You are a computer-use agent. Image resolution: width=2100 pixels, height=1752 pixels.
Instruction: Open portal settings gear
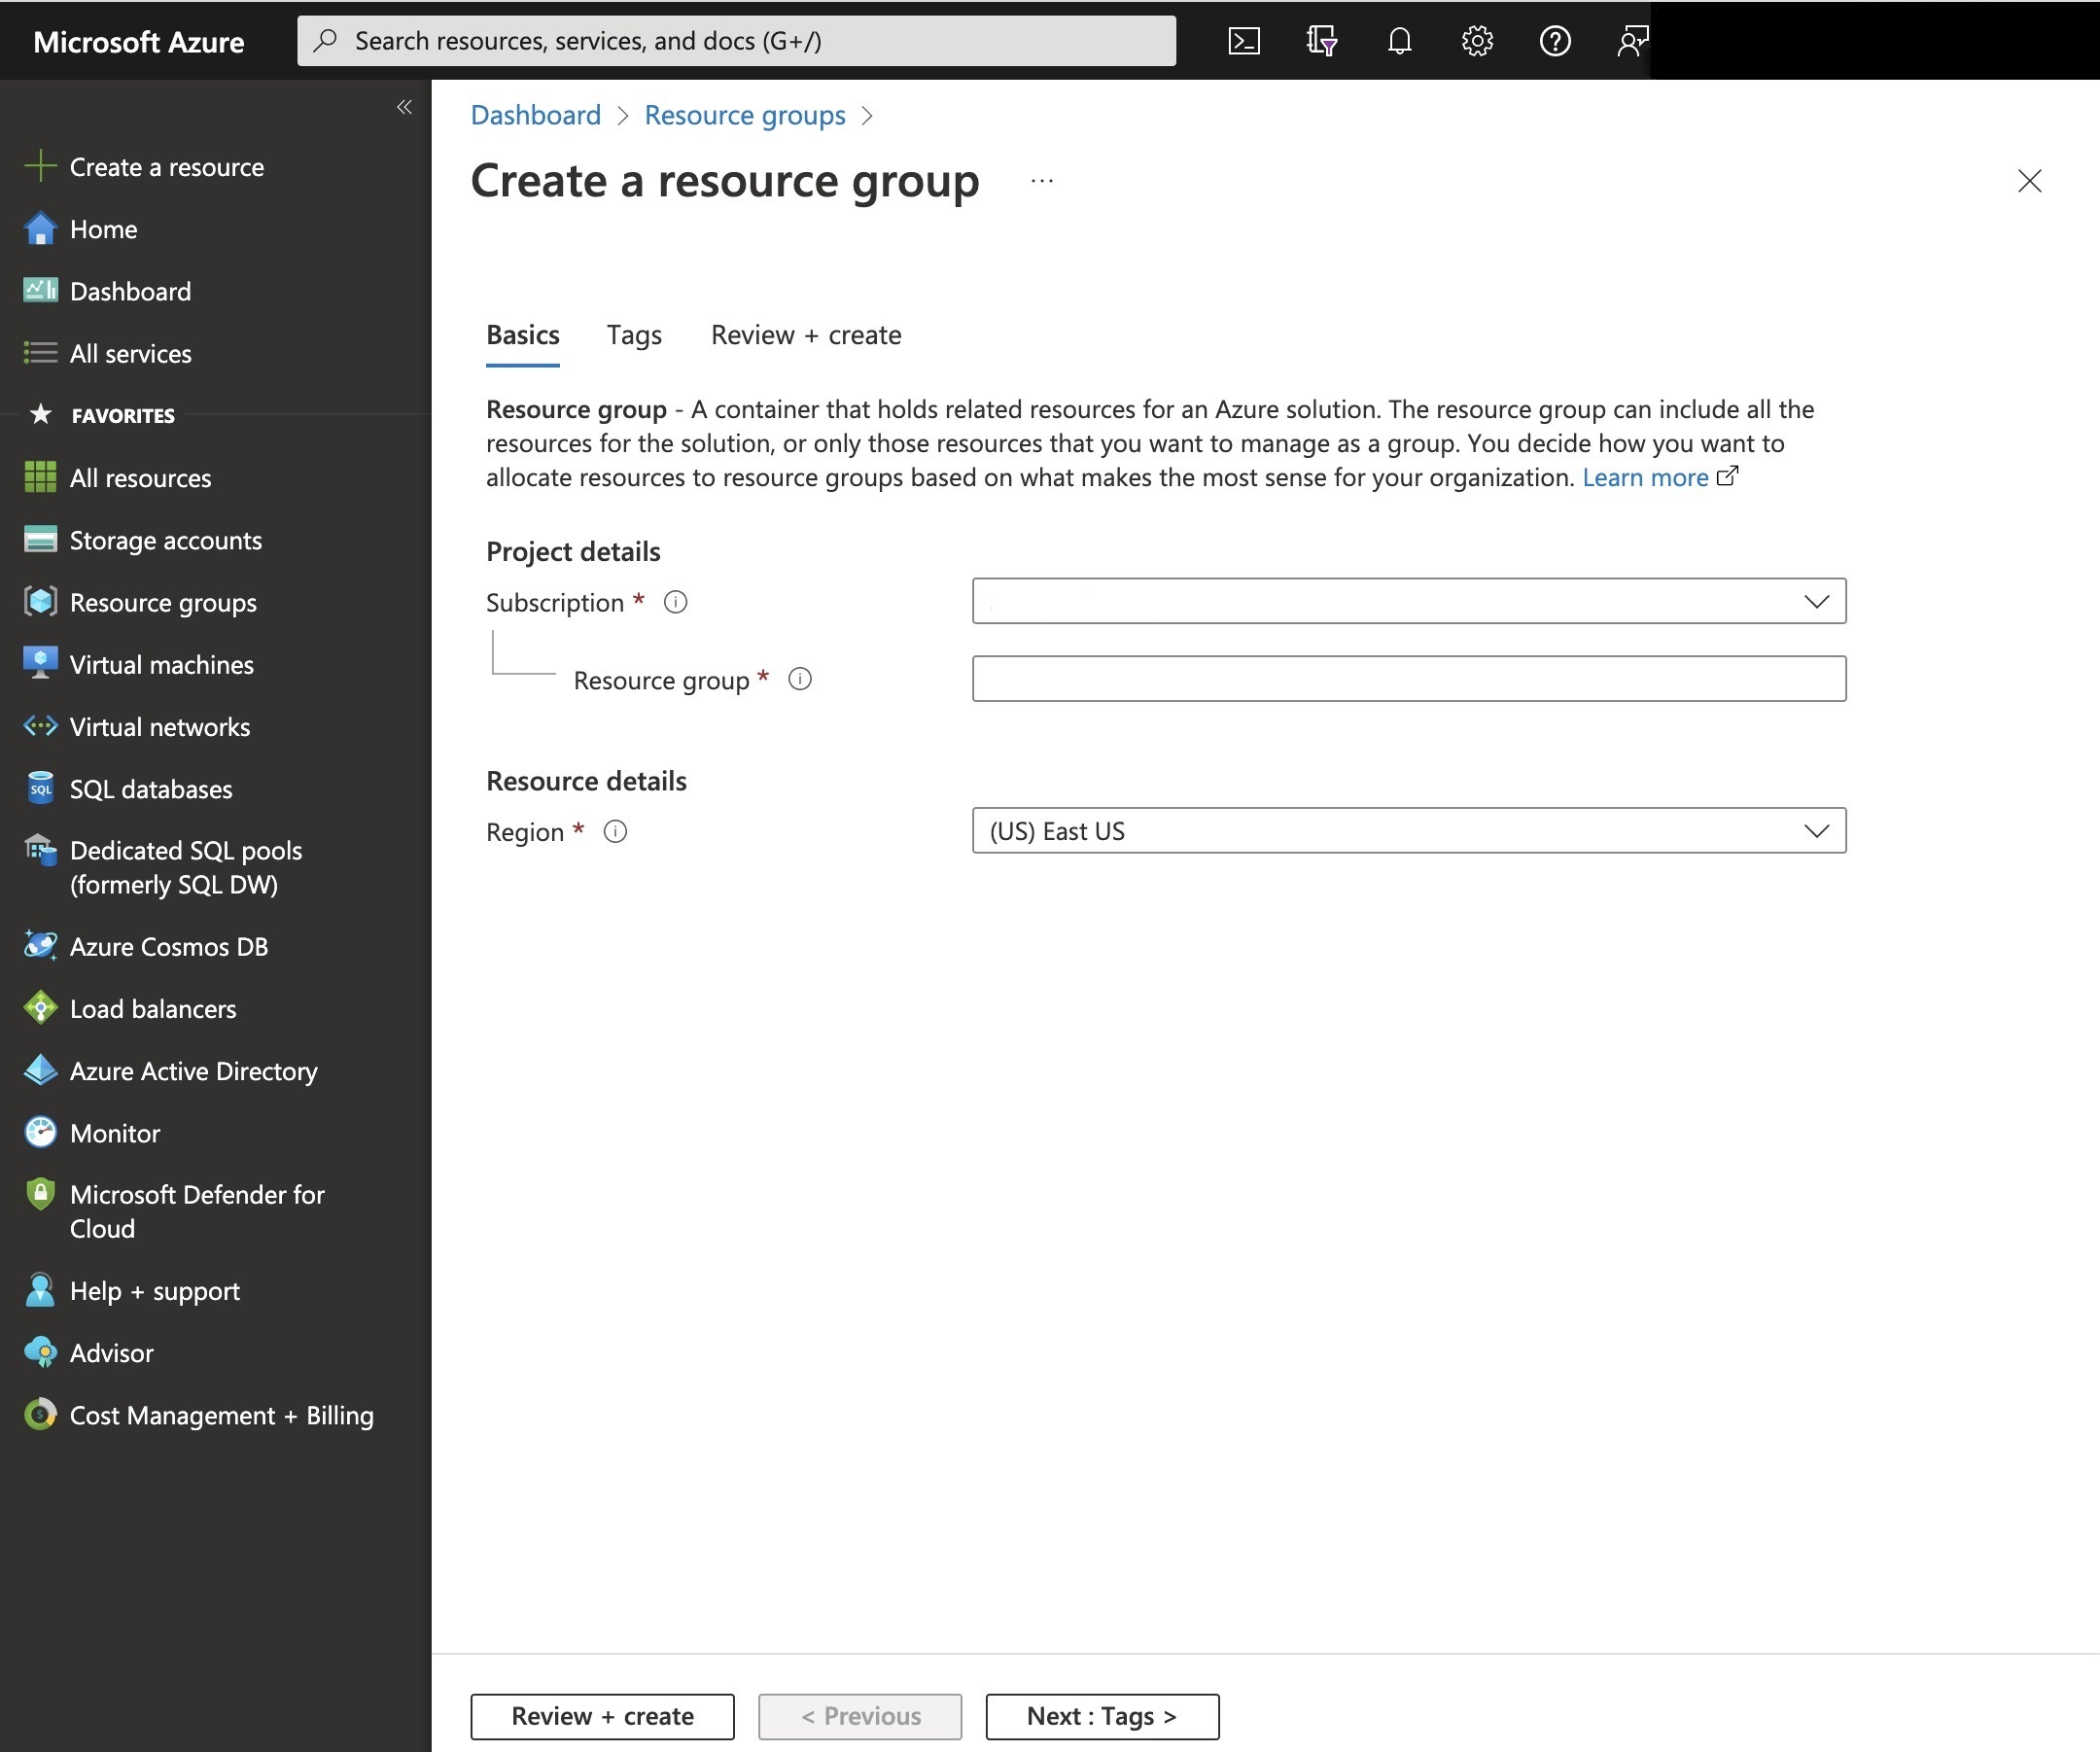(x=1477, y=41)
